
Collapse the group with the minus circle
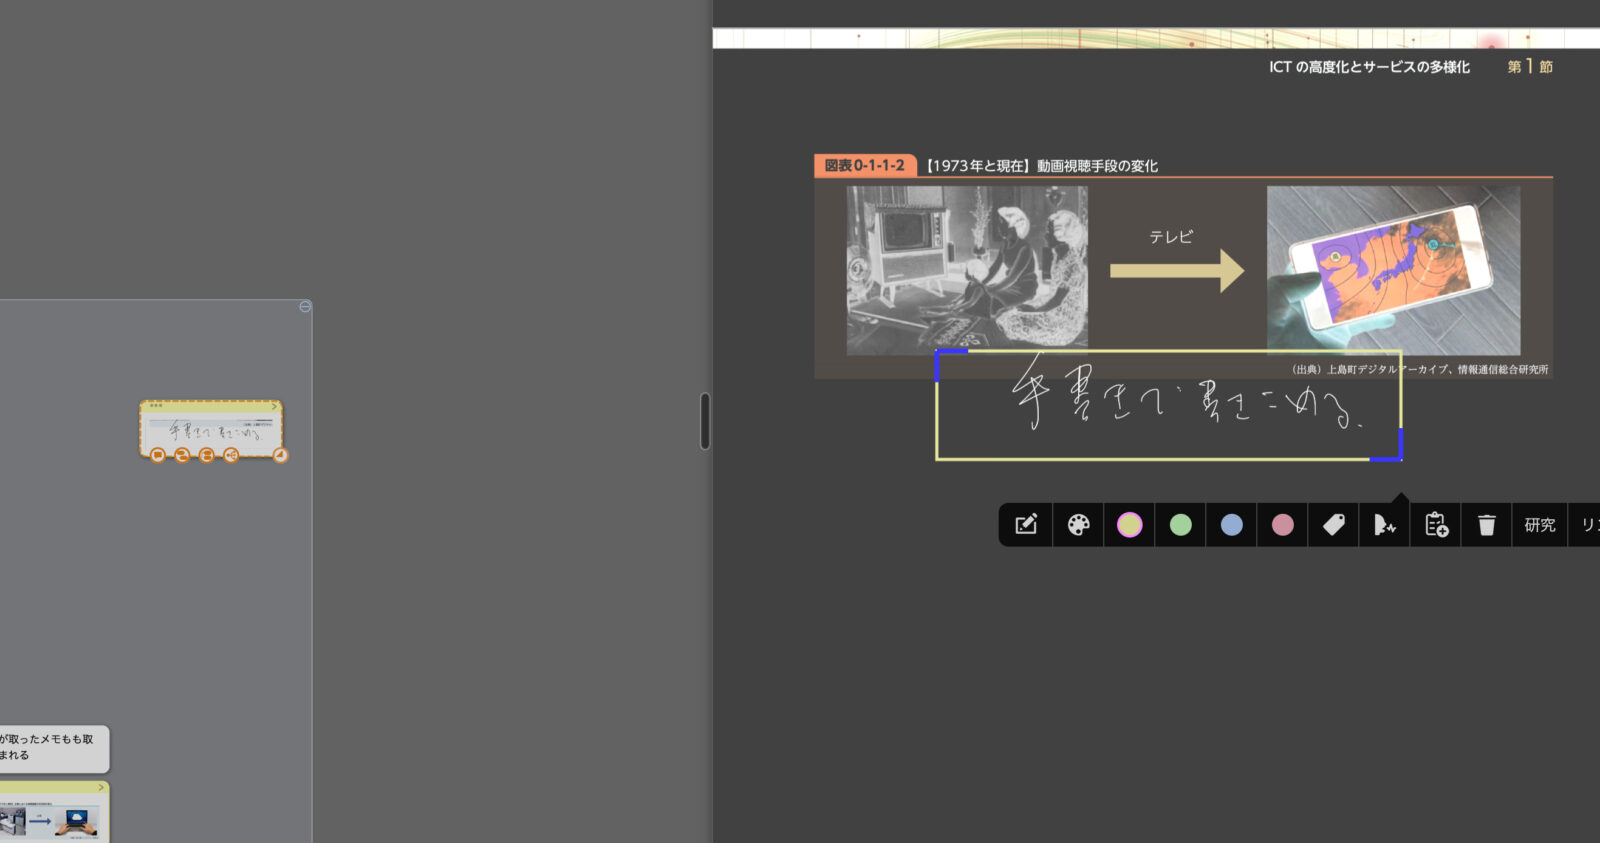[305, 307]
